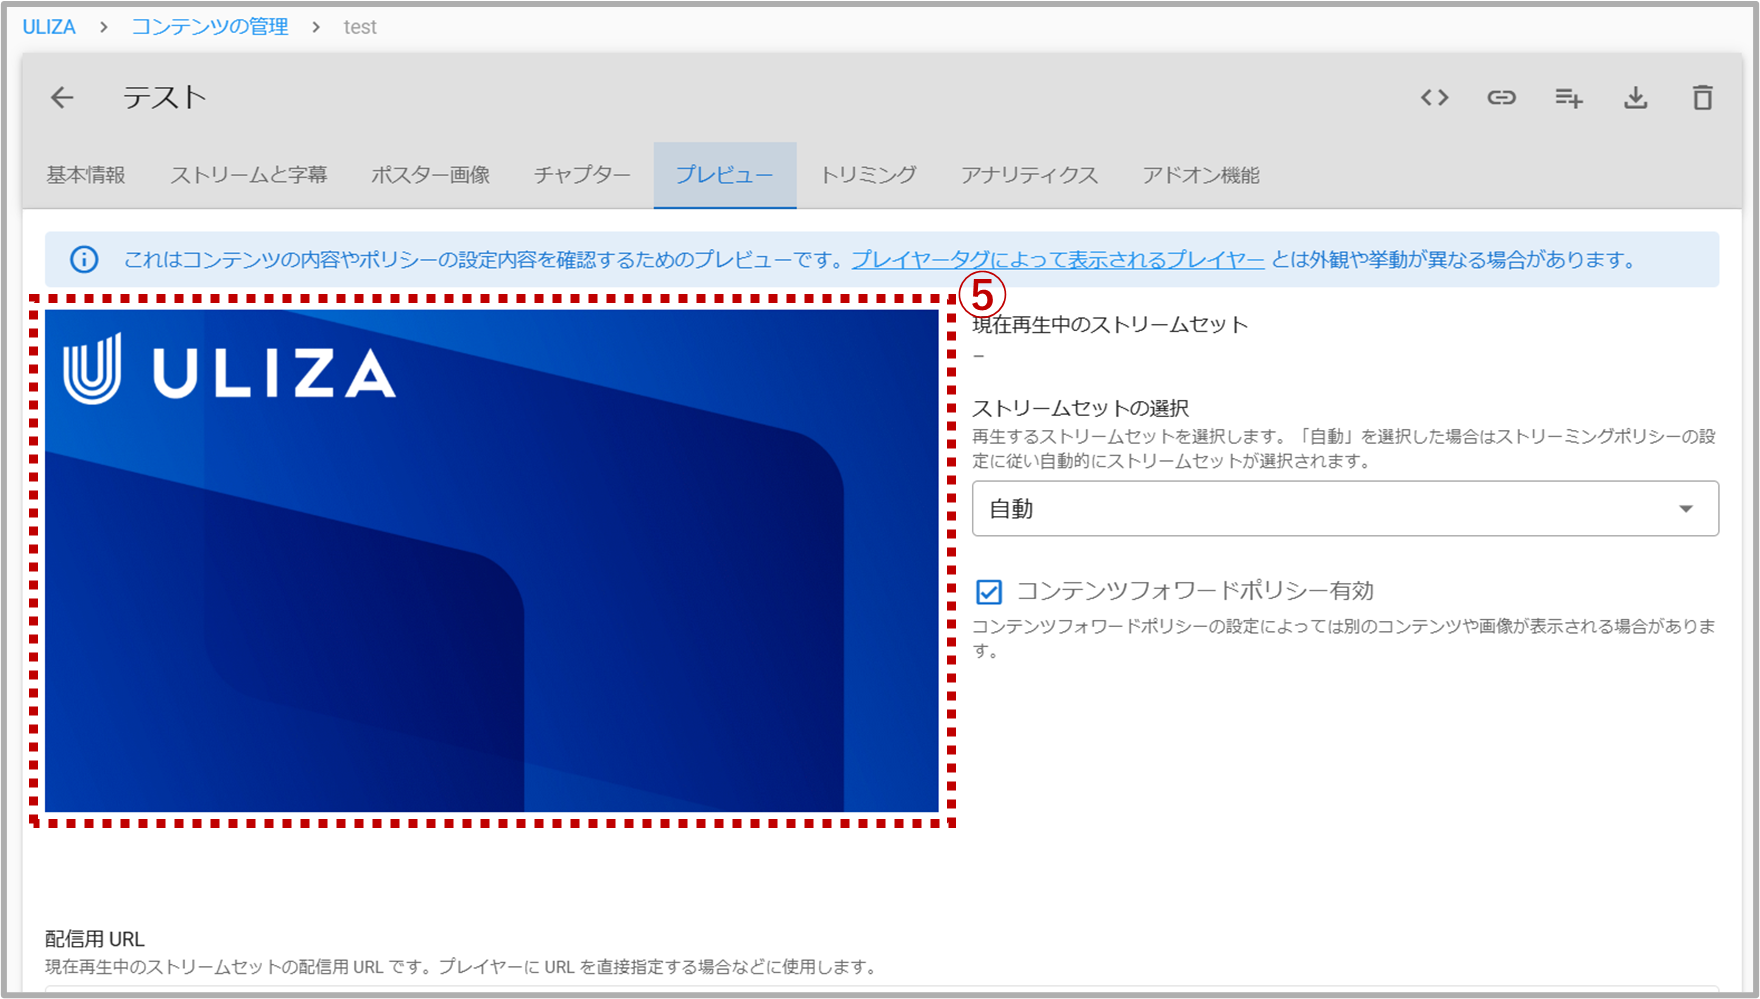Go to the チャプター tab
The height and width of the screenshot is (999, 1760).
[x=582, y=175]
